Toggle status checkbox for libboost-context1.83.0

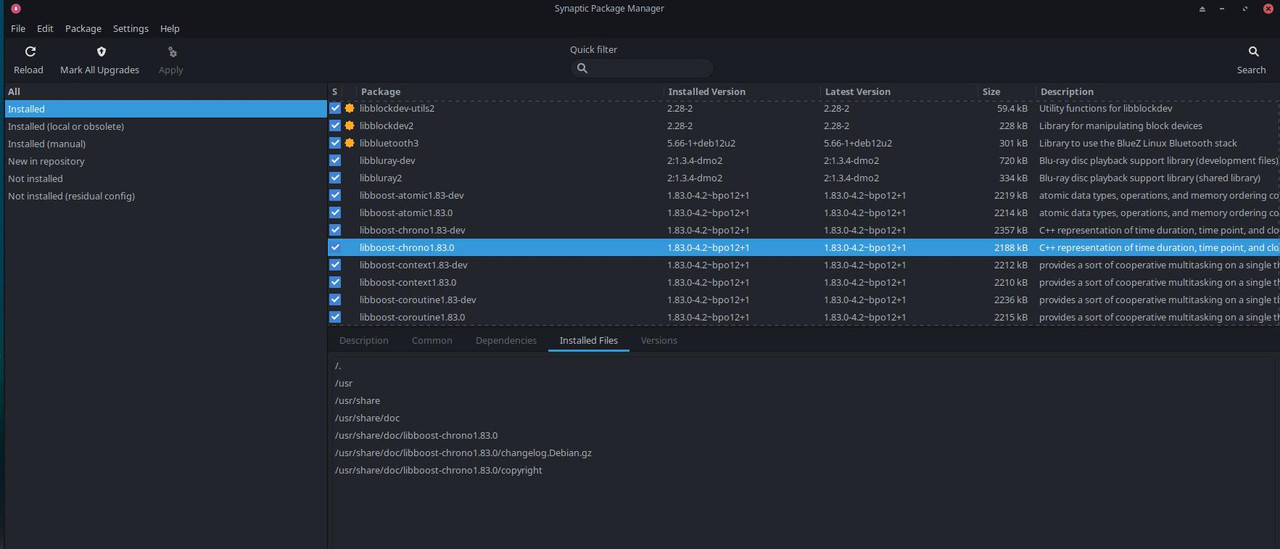(x=335, y=282)
